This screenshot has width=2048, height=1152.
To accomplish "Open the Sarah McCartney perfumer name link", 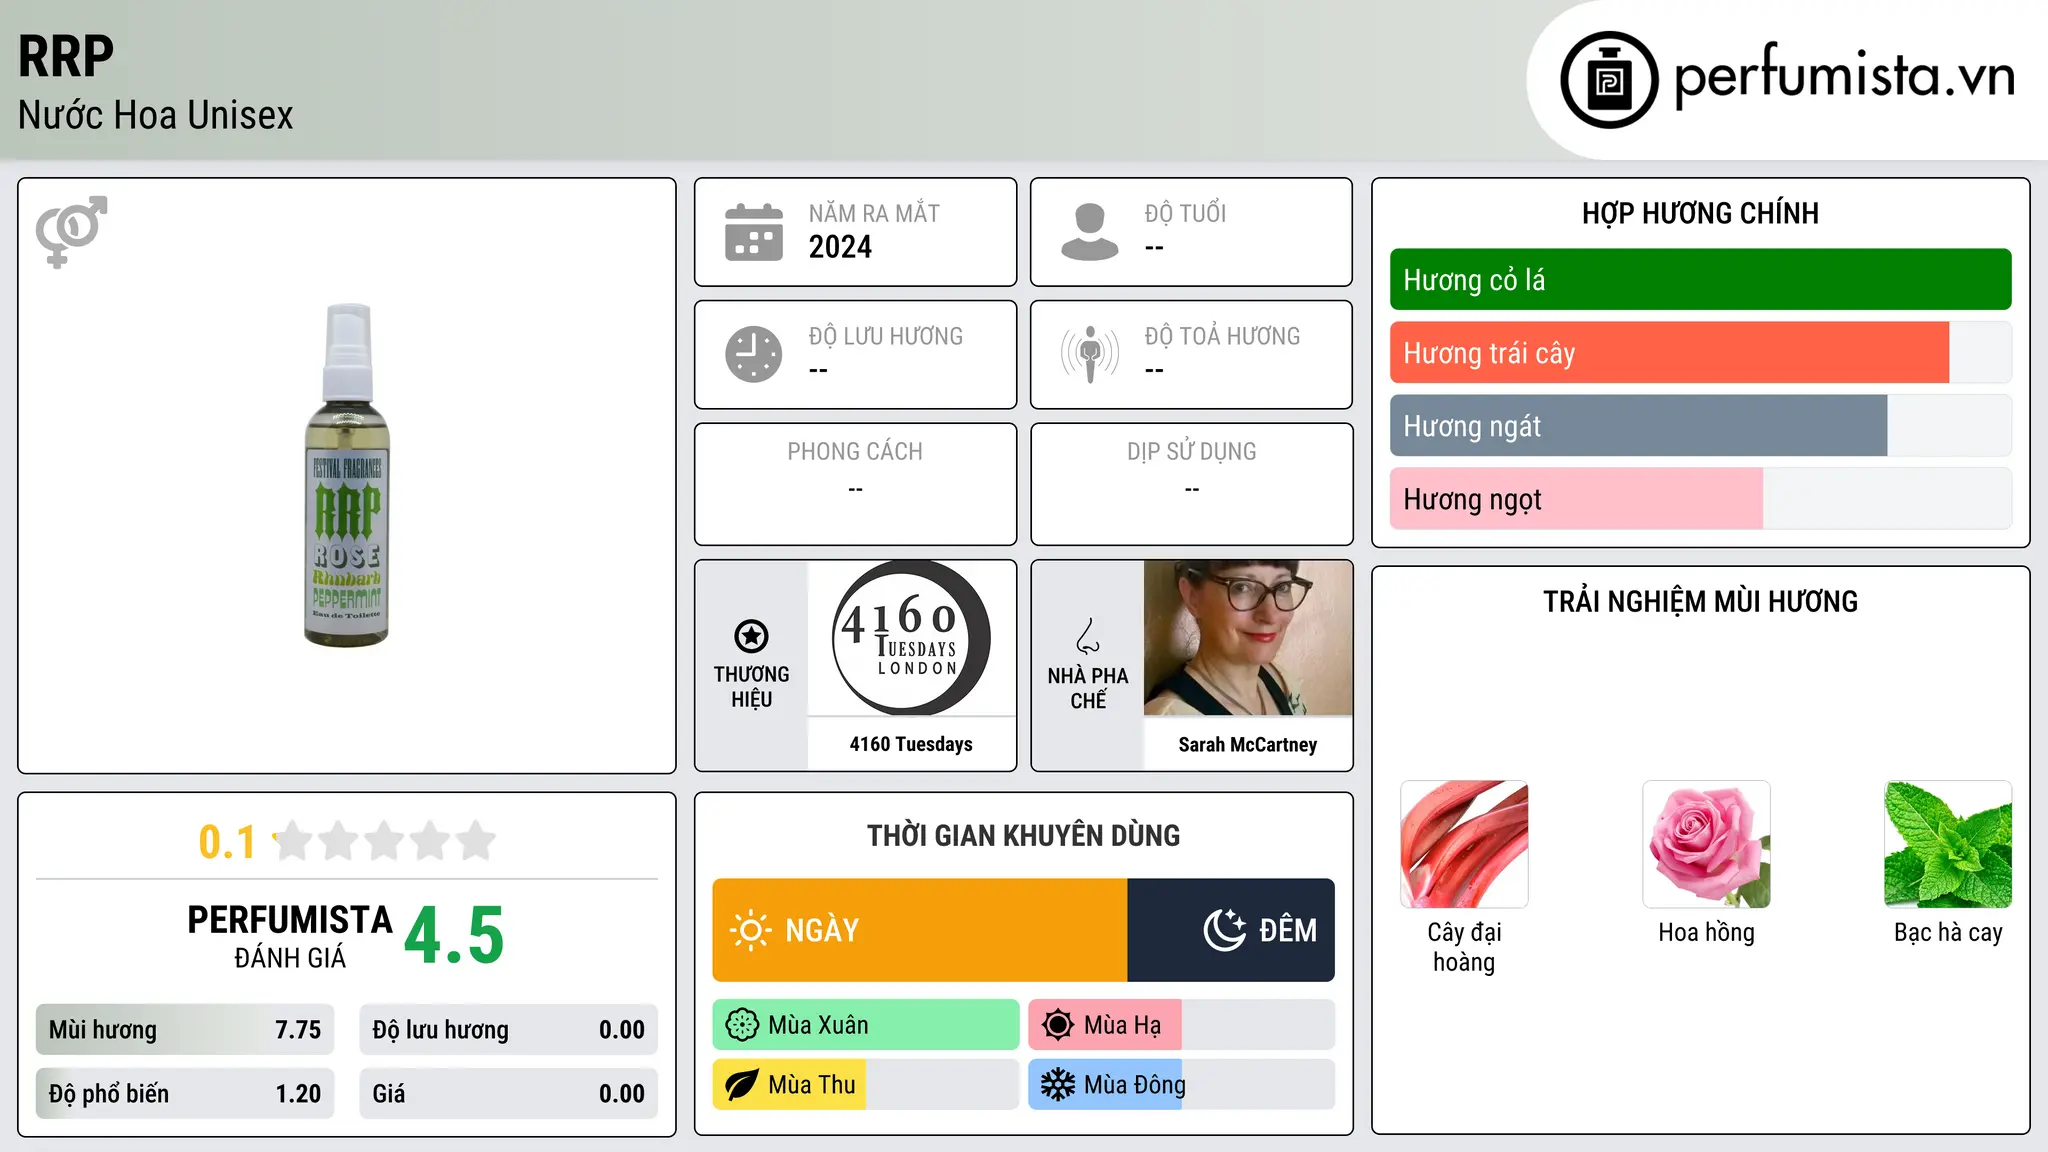I will coord(1248,744).
